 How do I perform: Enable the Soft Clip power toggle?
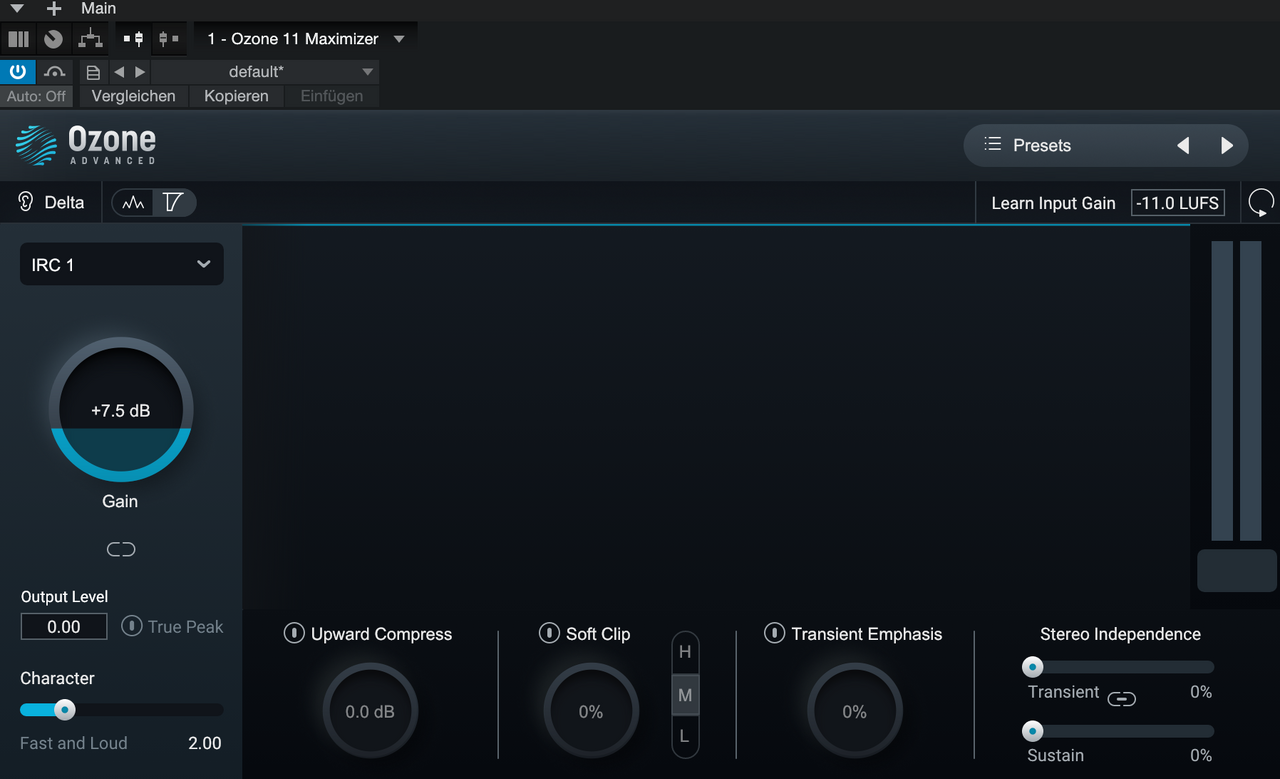pyautogui.click(x=549, y=633)
